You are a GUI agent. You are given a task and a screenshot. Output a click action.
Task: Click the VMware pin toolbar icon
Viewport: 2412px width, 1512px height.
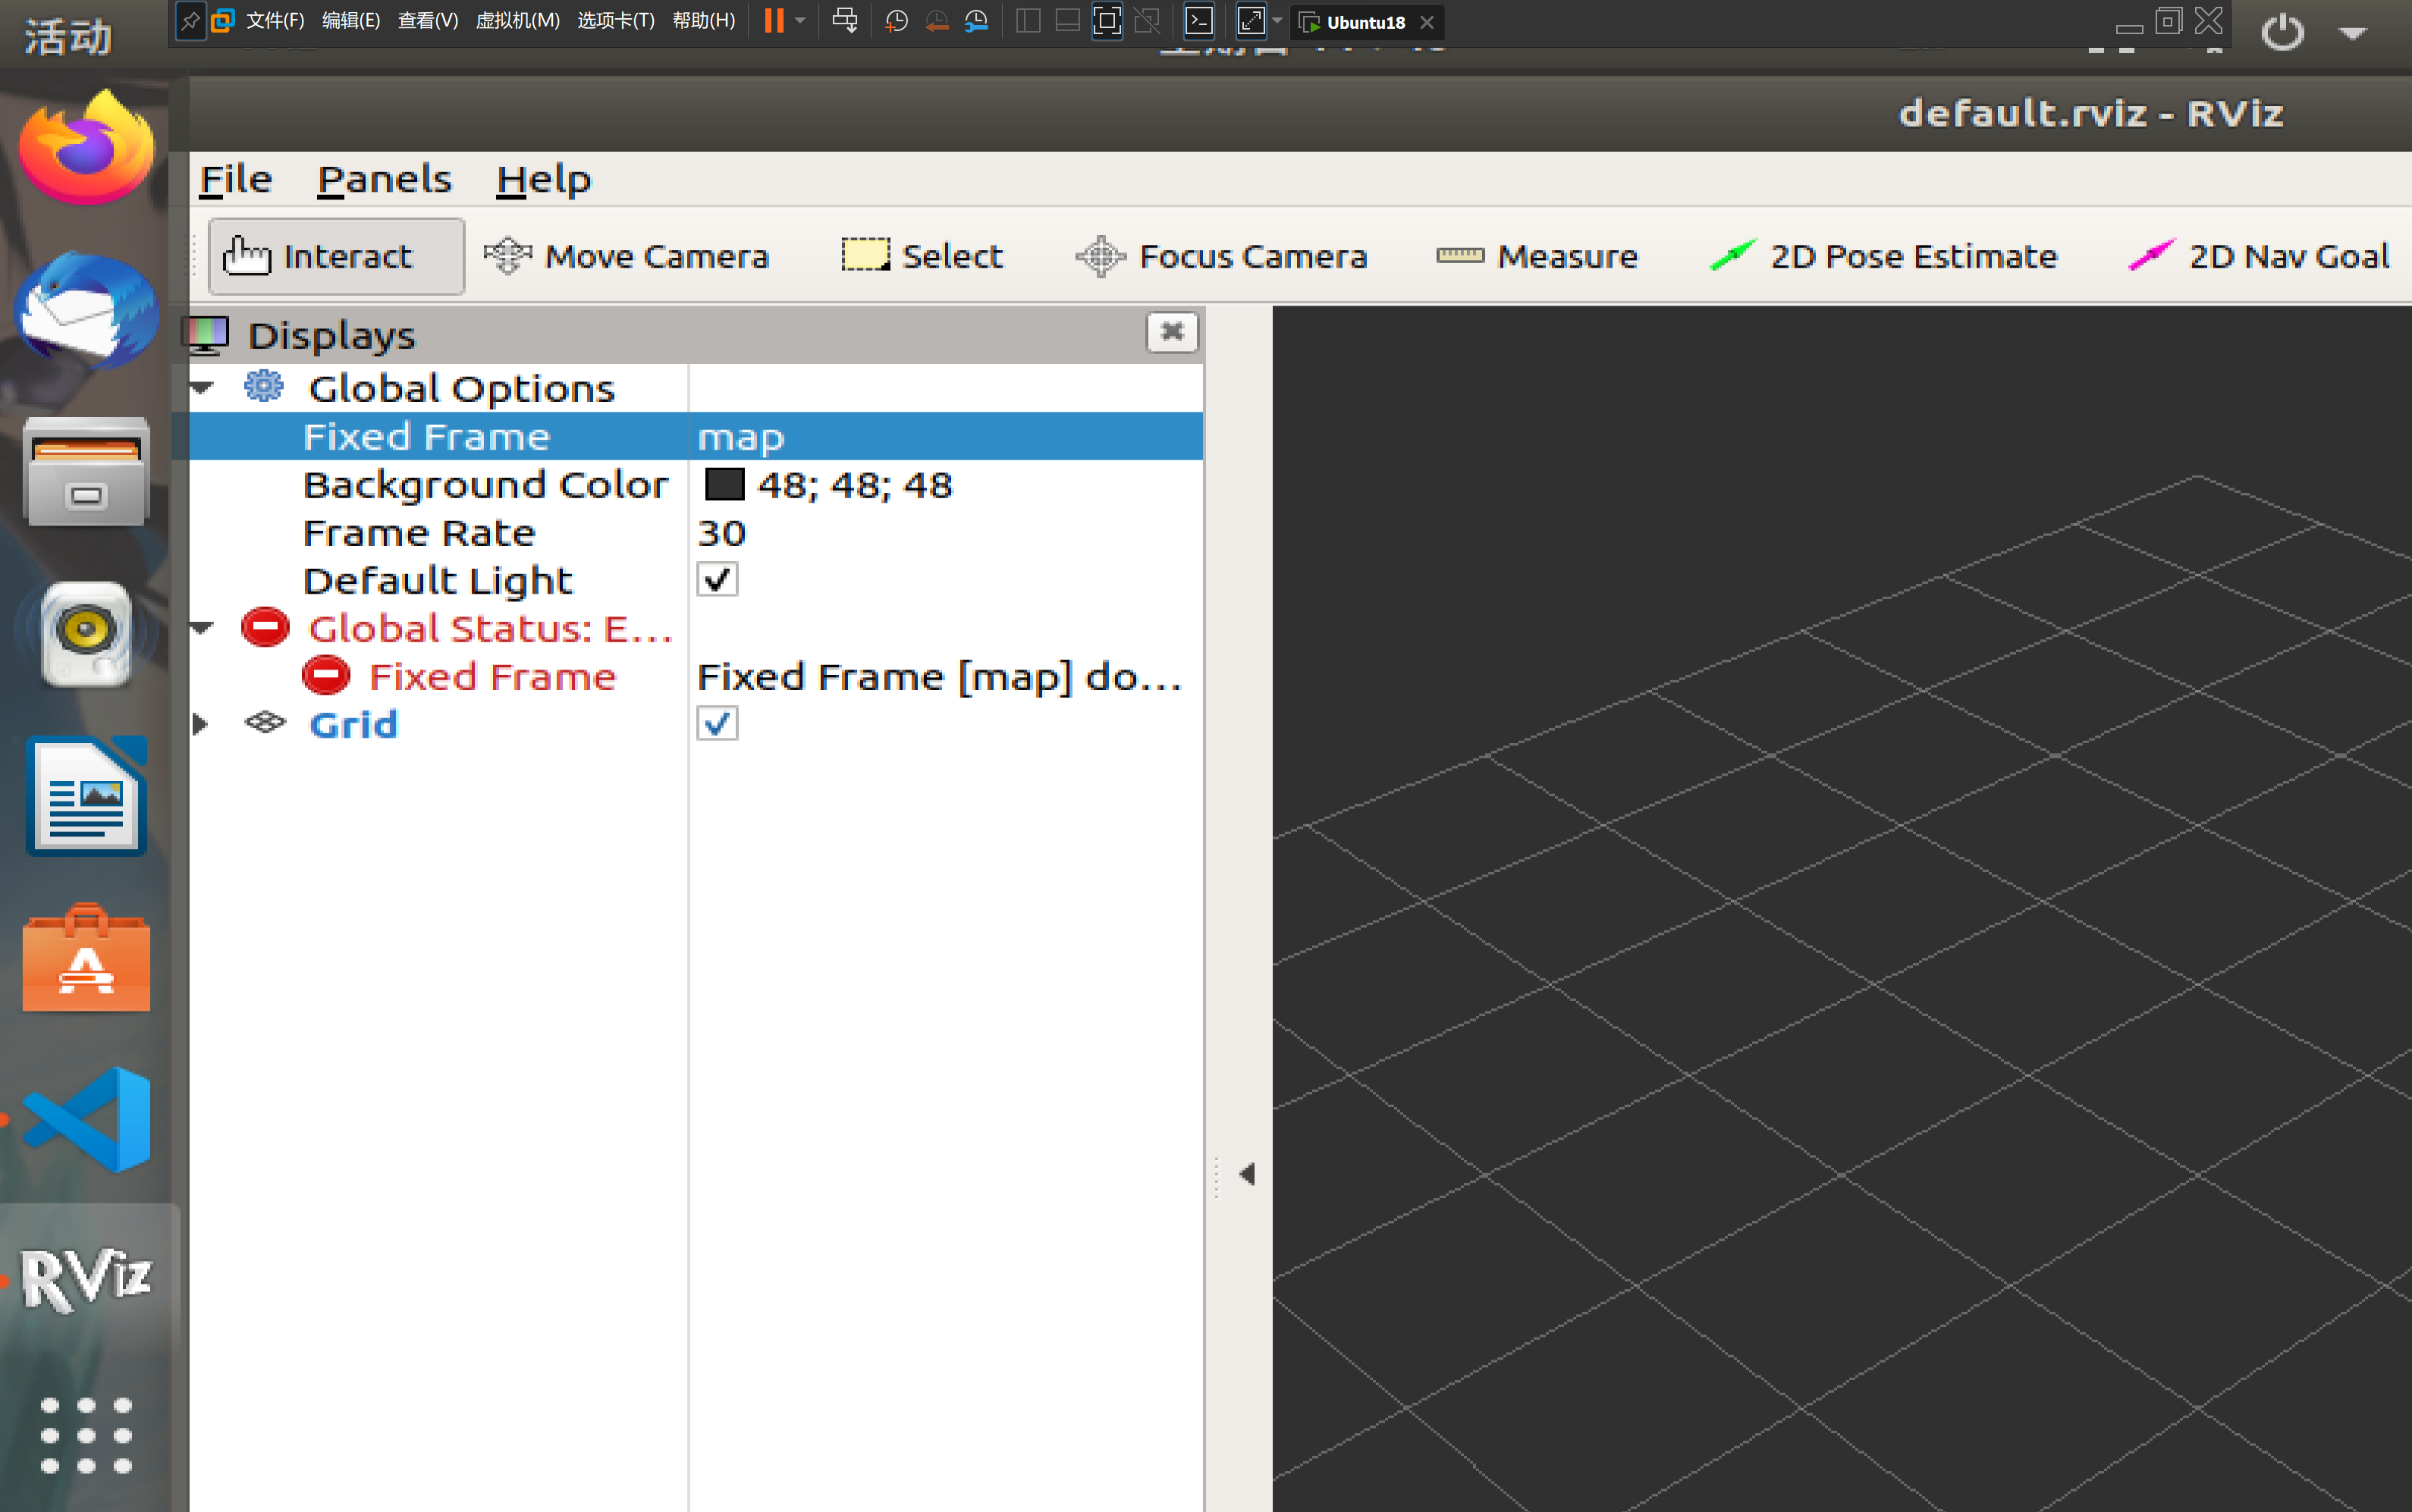190,21
